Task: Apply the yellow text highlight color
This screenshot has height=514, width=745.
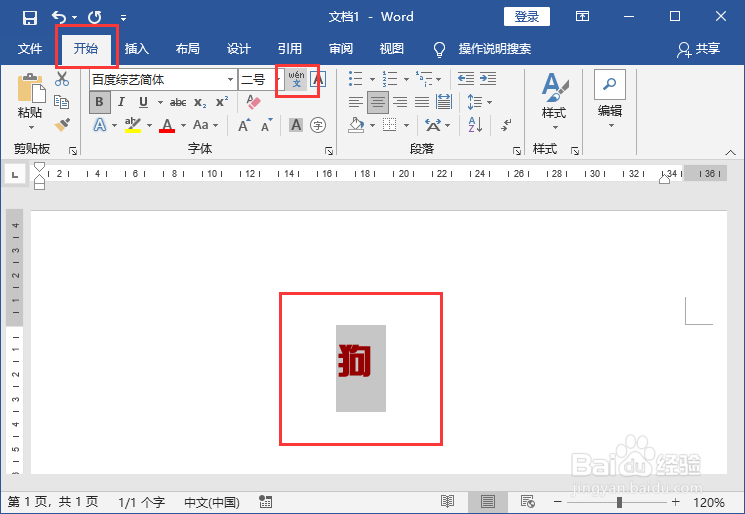Action: point(133,125)
